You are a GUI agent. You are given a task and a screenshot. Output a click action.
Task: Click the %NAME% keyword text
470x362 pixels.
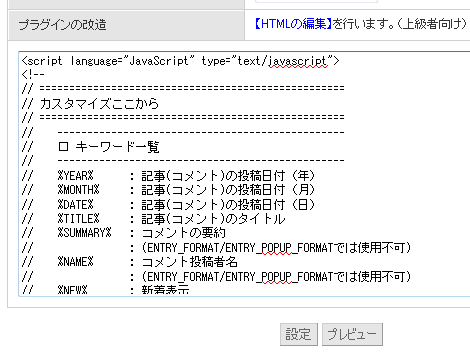pyautogui.click(x=75, y=262)
